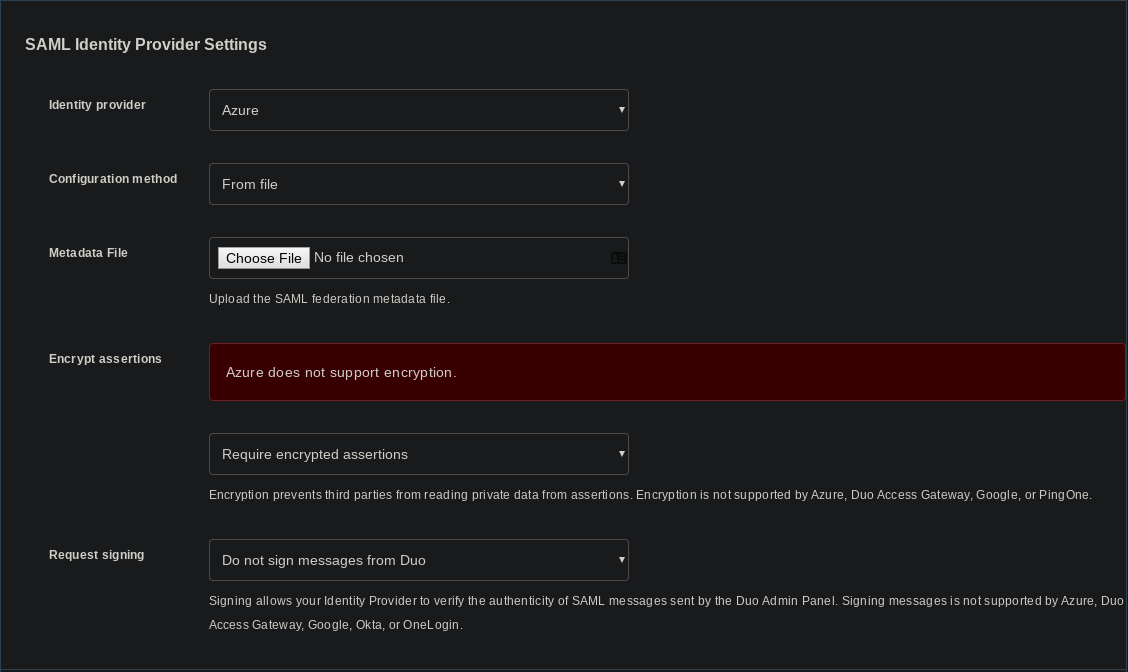Click the Identity provider field label
This screenshot has height=672, width=1128.
point(97,105)
